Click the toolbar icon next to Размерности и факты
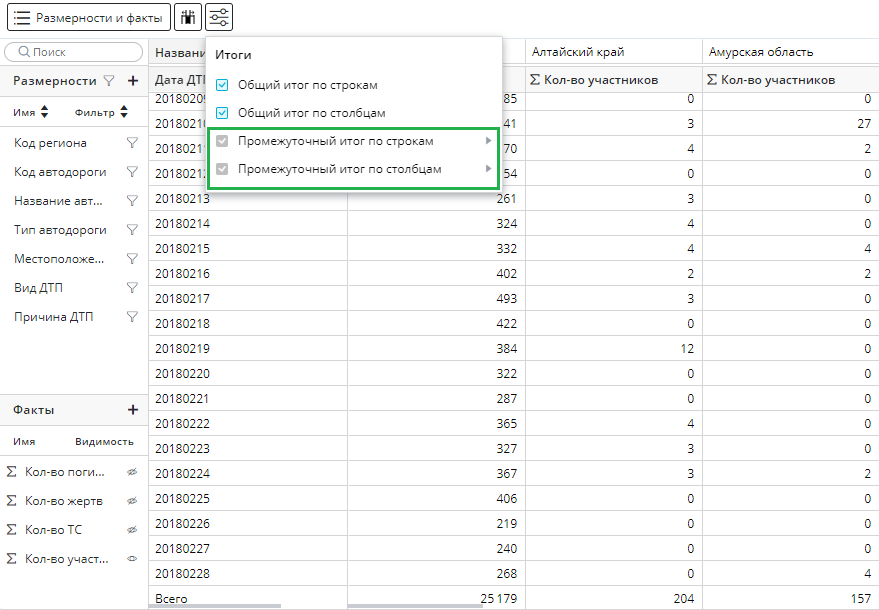The width and height of the screenshot is (879, 610). (187, 17)
